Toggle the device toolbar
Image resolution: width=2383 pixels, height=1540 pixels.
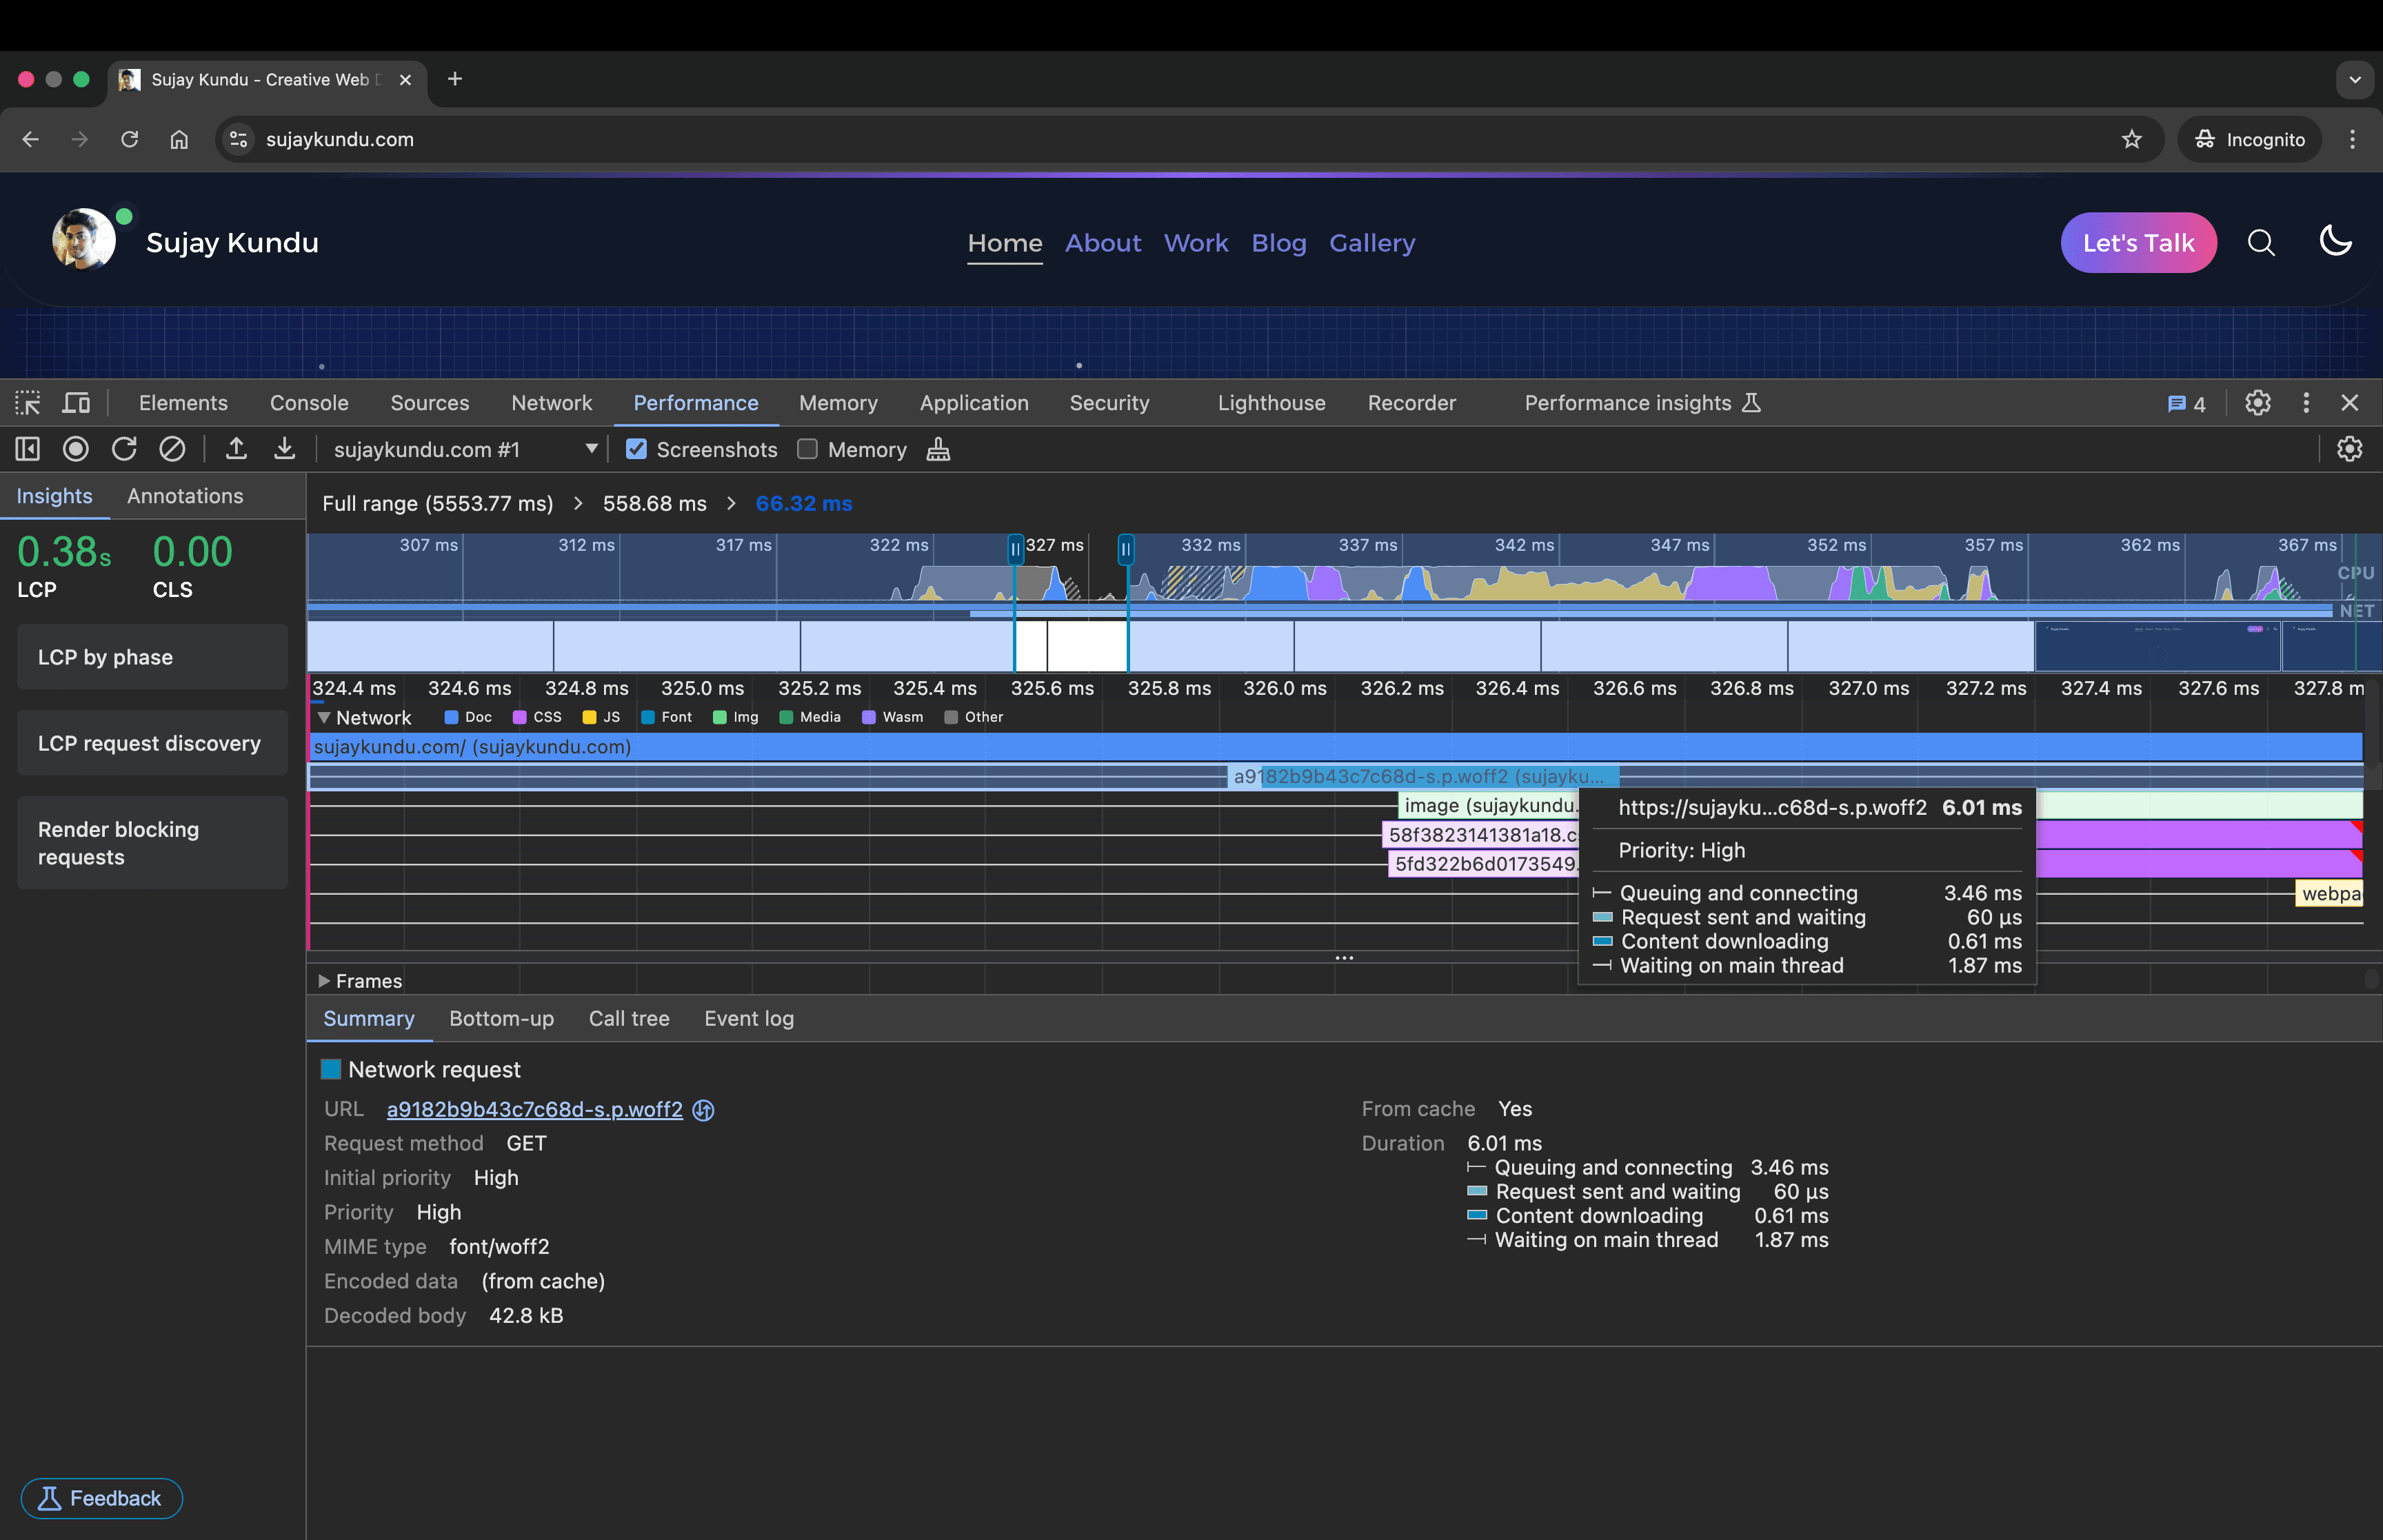tap(76, 402)
